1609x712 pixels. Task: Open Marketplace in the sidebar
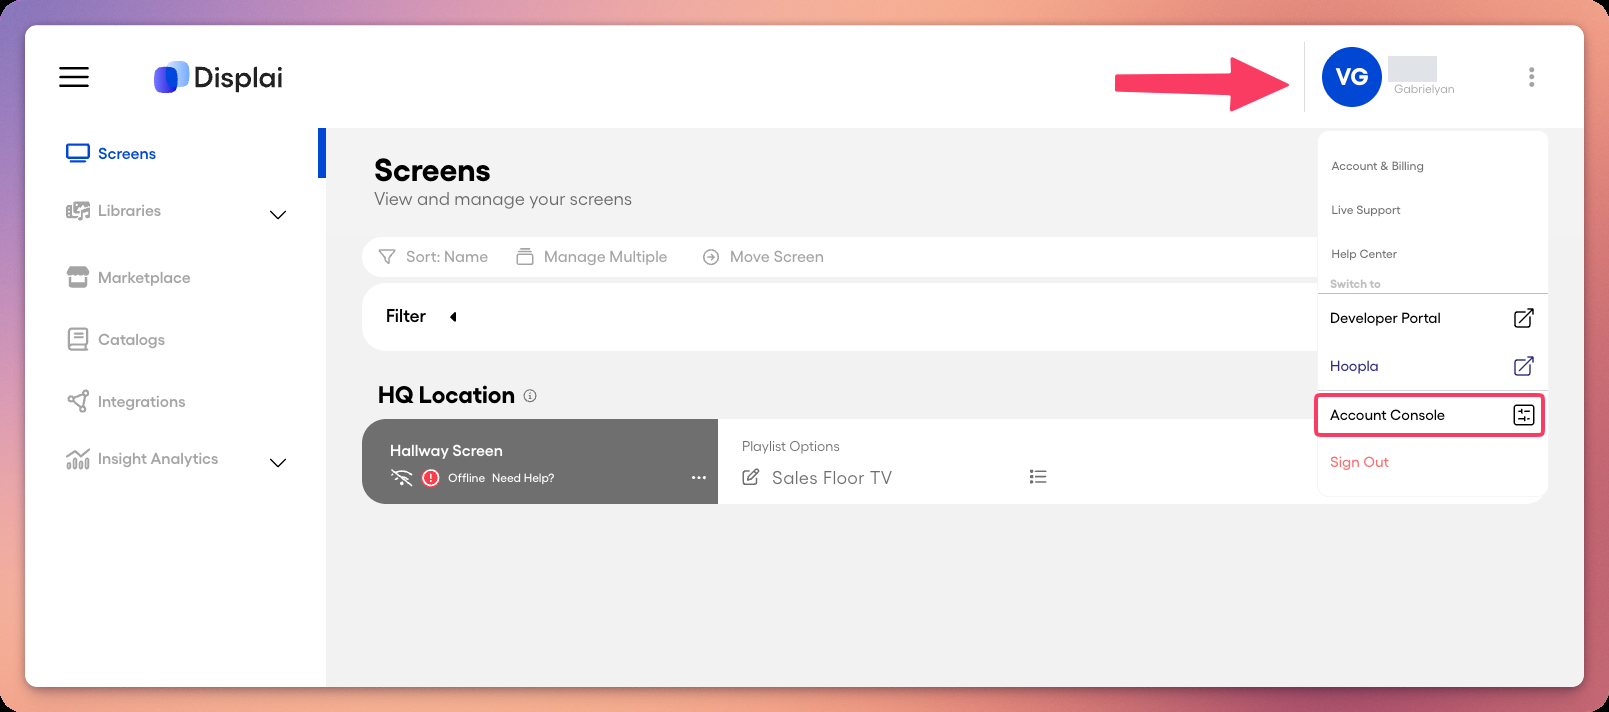pos(144,278)
